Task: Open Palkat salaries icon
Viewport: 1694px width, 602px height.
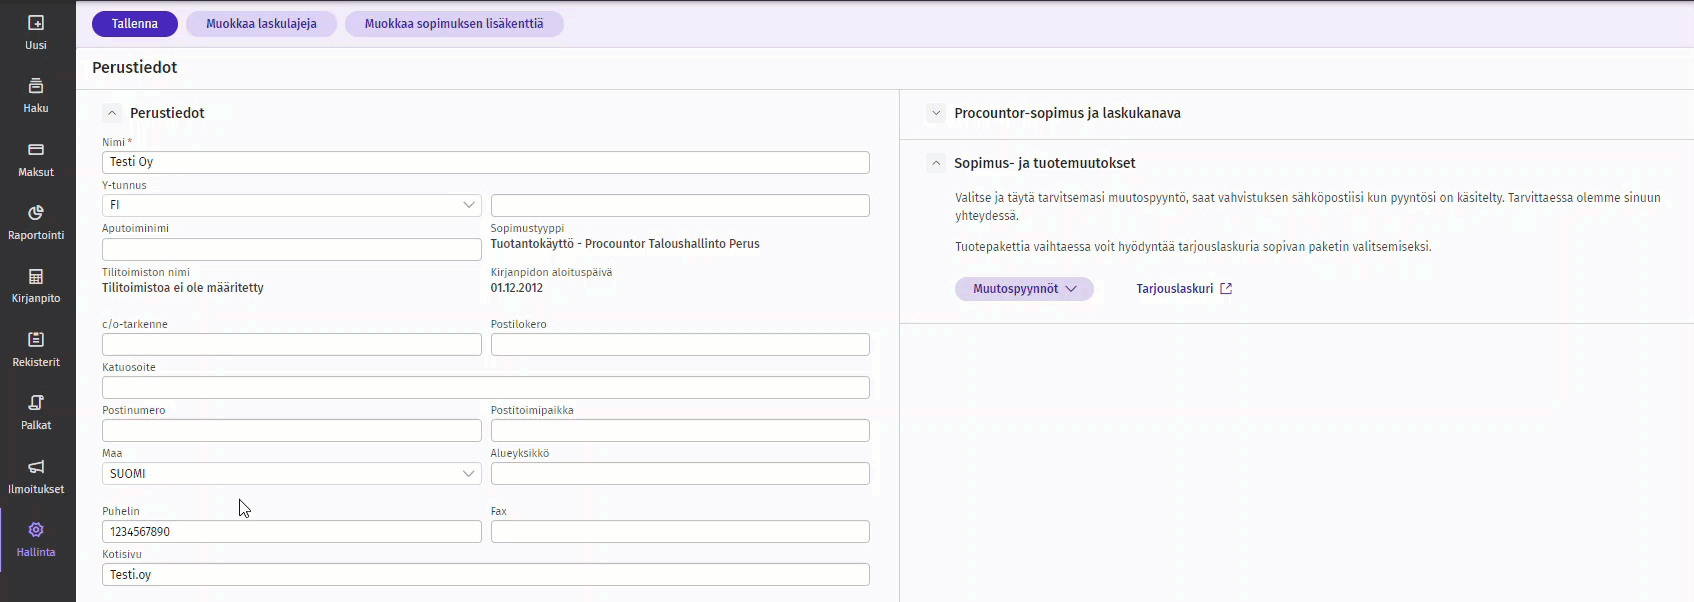Action: 36,403
